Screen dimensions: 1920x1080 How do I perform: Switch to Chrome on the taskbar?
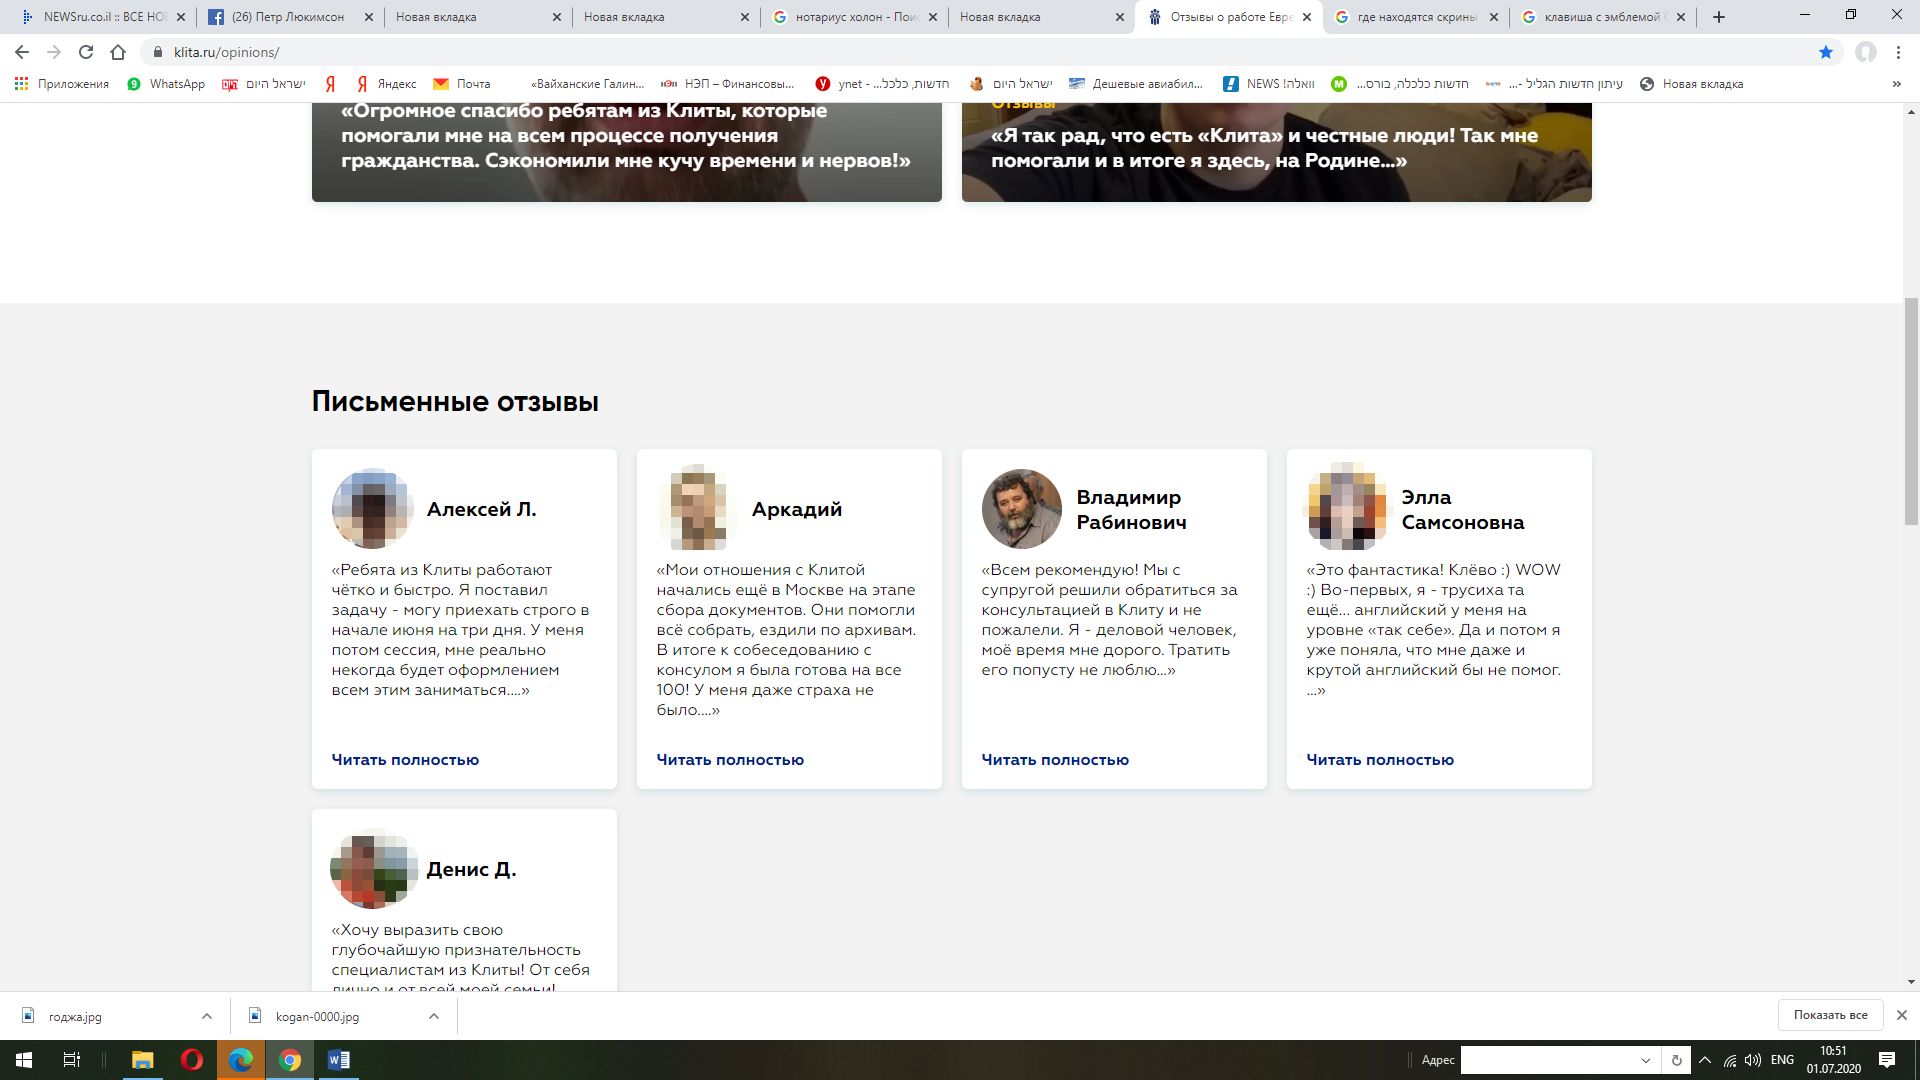pos(290,1060)
